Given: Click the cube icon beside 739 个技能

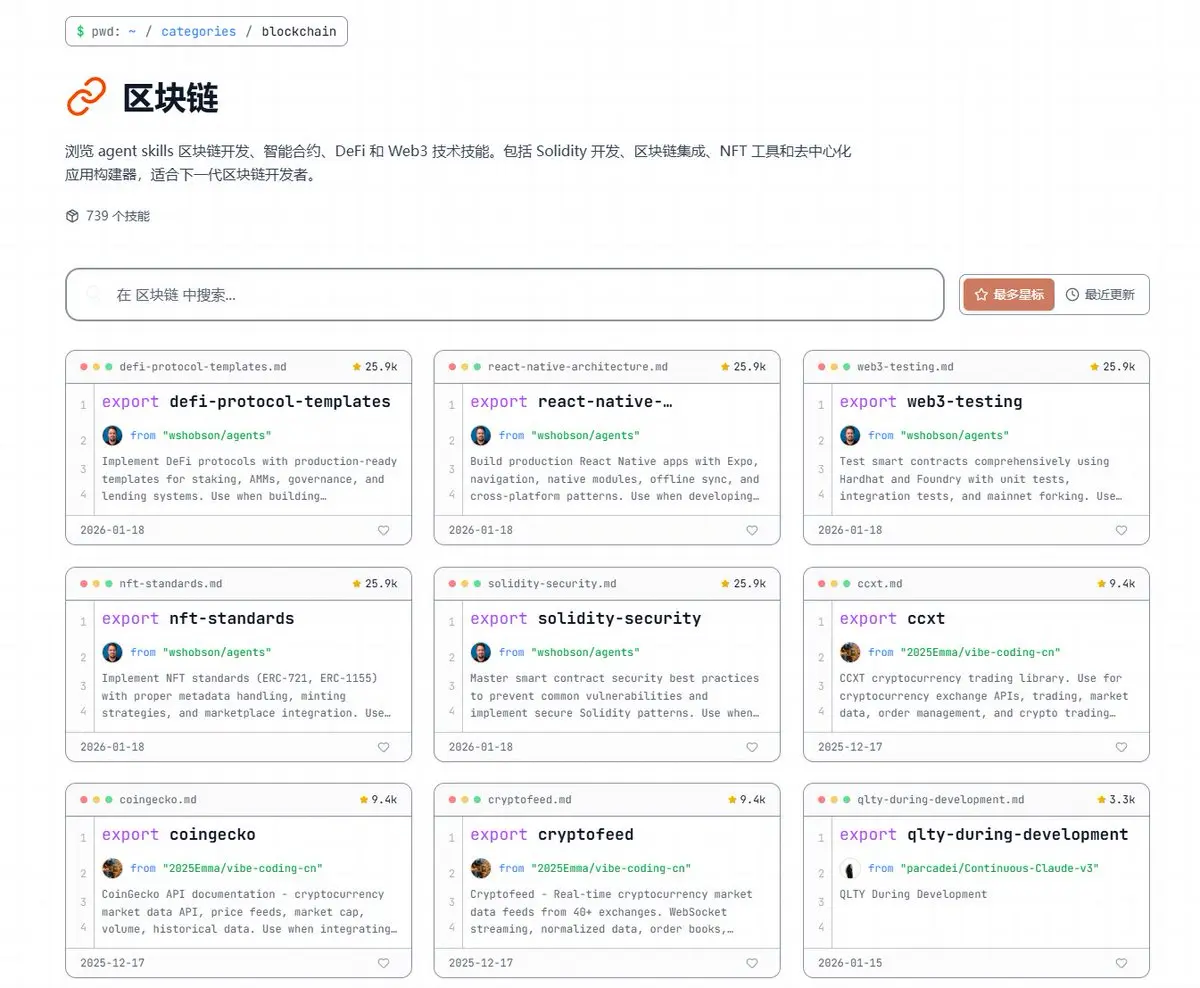Looking at the screenshot, I should point(72,216).
